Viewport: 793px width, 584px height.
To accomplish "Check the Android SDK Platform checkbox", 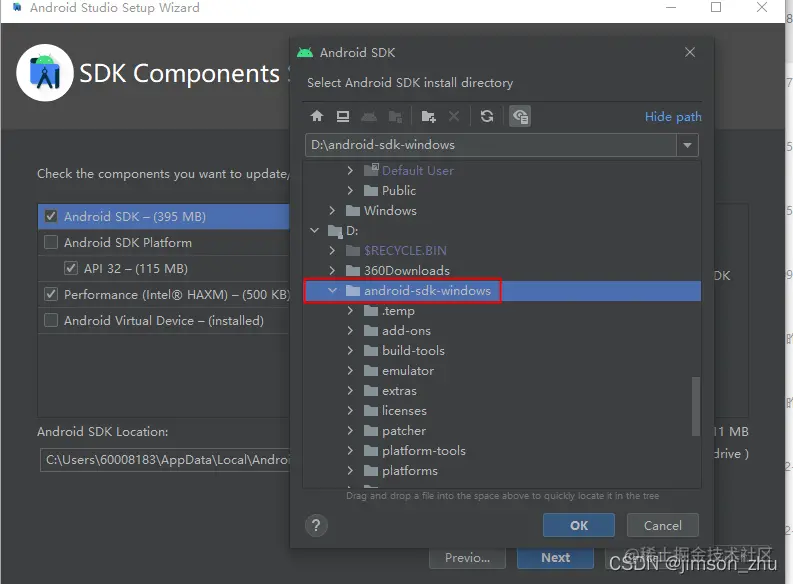I will [x=51, y=243].
